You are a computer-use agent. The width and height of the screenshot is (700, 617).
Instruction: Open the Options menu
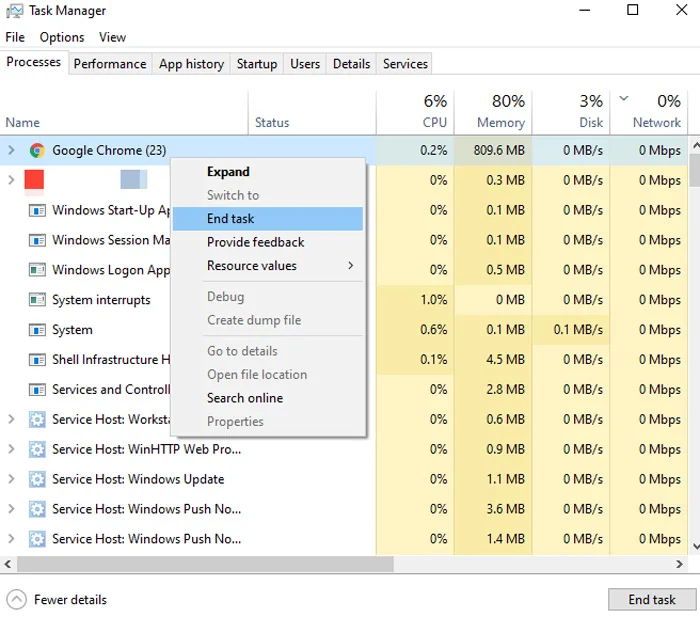tap(62, 37)
